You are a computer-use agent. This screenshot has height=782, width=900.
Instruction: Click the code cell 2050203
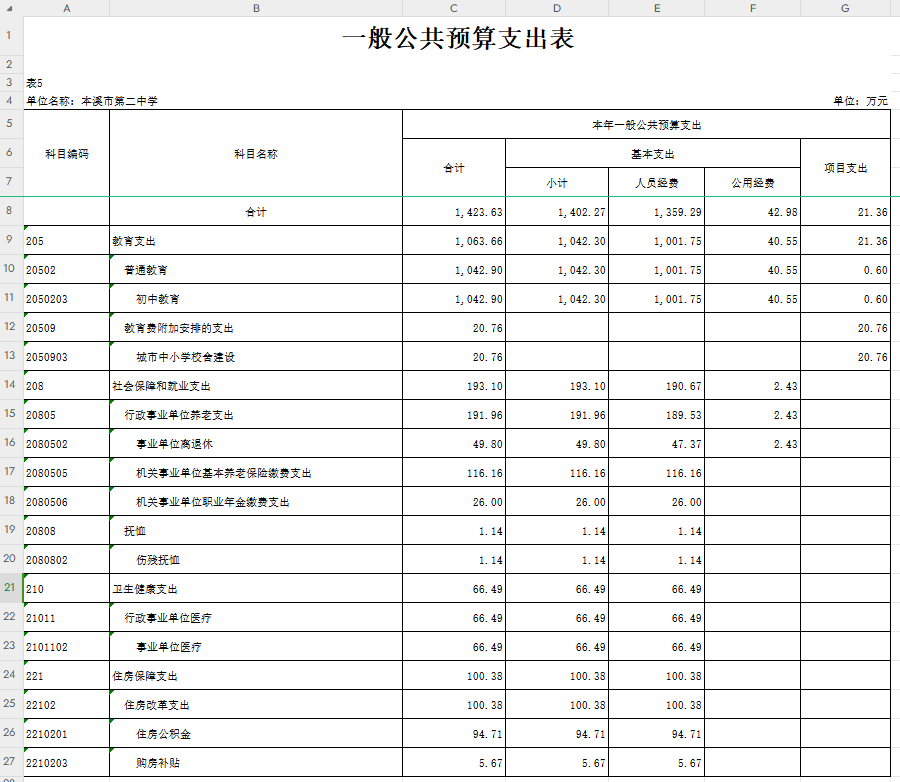[67, 299]
